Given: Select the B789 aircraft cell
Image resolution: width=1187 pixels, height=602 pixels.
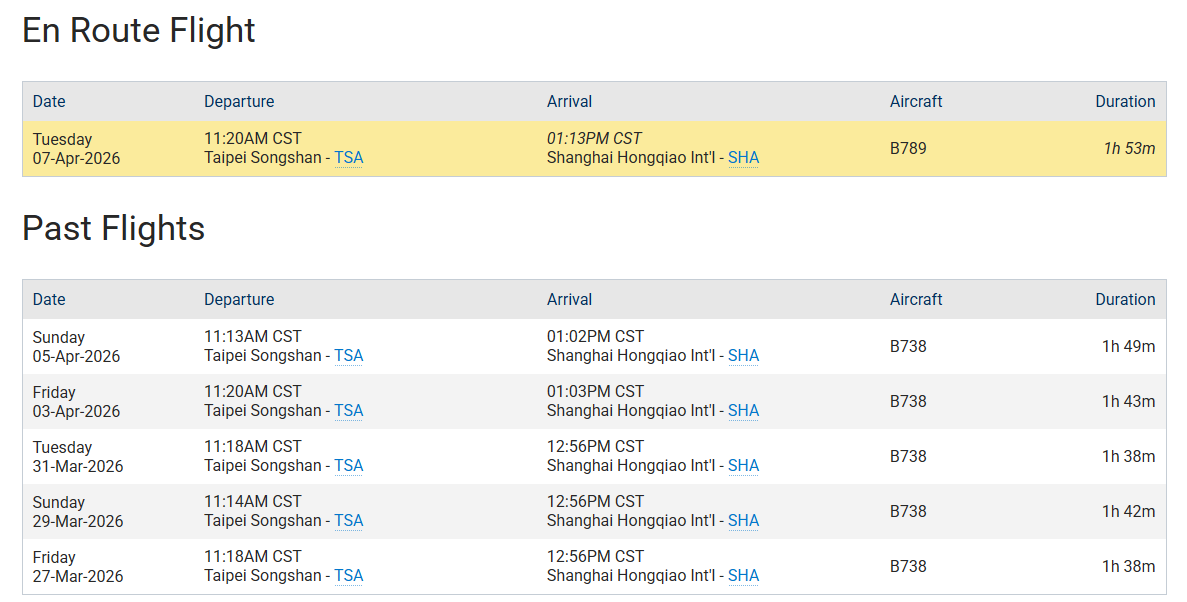Looking at the screenshot, I should [908, 149].
